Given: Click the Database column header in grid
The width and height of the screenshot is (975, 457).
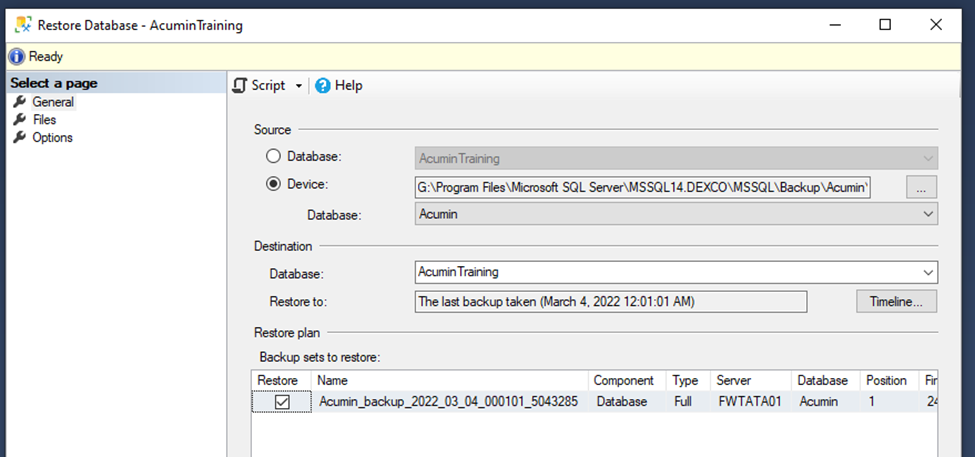Looking at the screenshot, I should click(x=825, y=381).
